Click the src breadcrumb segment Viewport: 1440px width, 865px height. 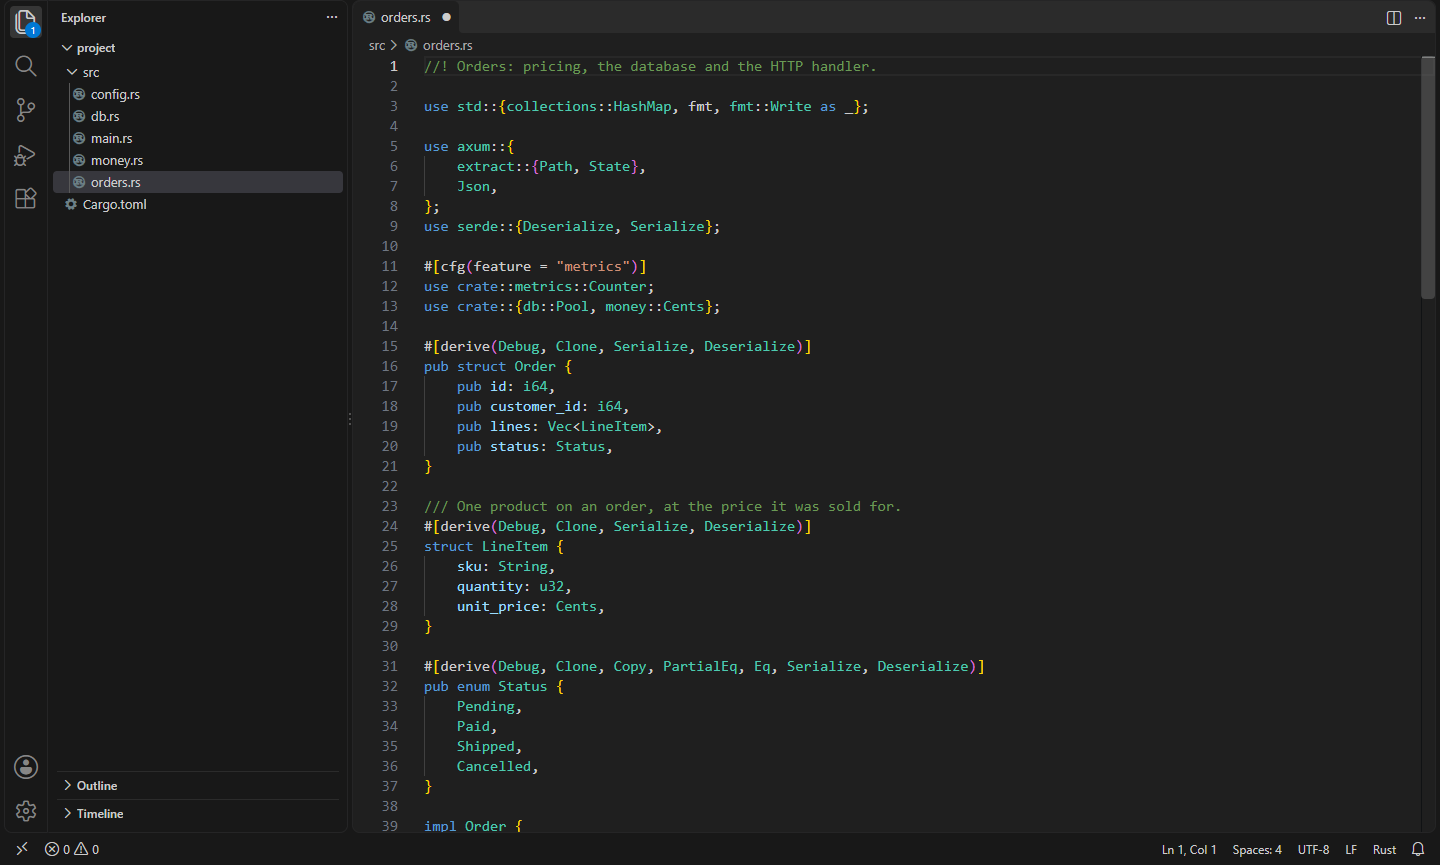click(x=377, y=45)
